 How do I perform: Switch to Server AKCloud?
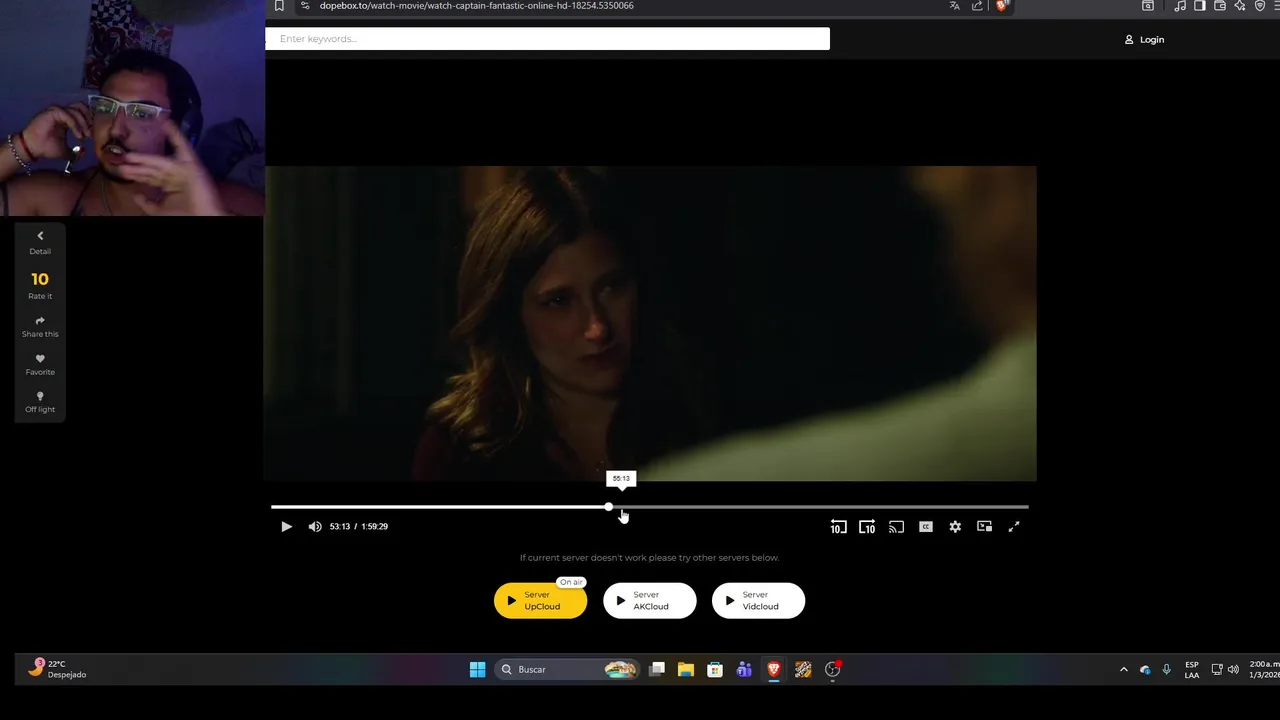(x=649, y=601)
